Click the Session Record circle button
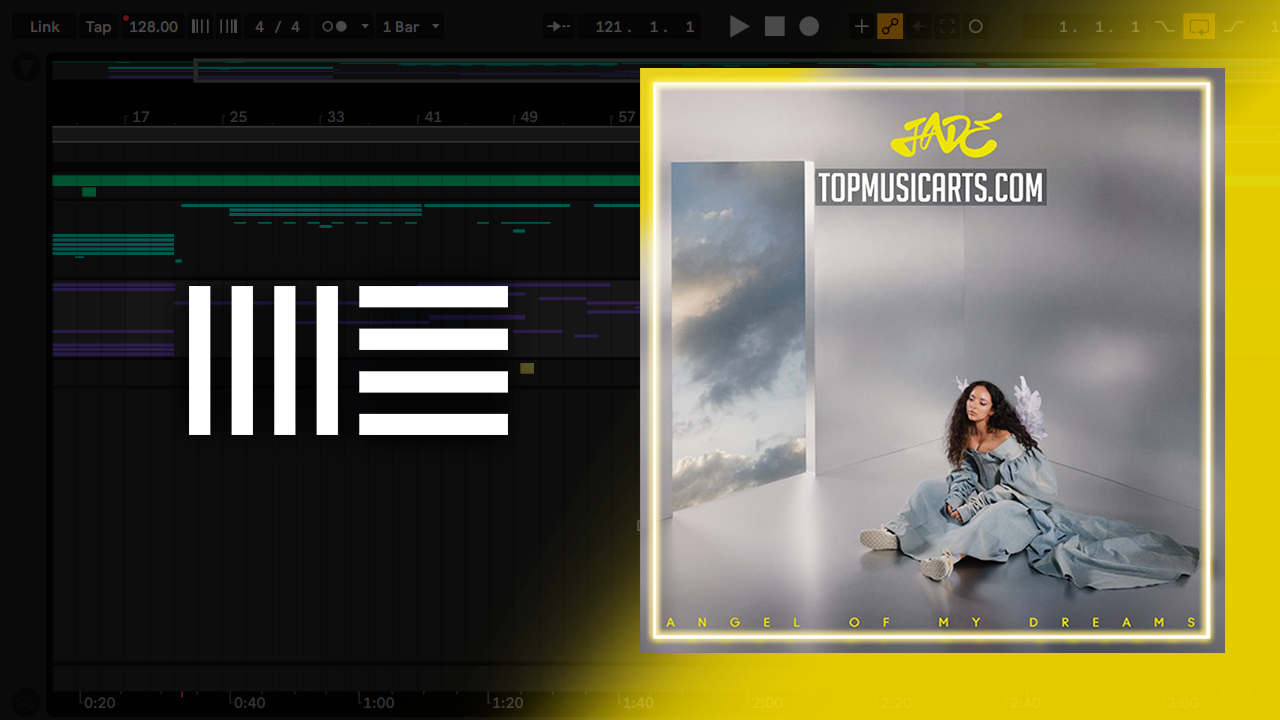Viewport: 1280px width, 720px height. pos(976,27)
